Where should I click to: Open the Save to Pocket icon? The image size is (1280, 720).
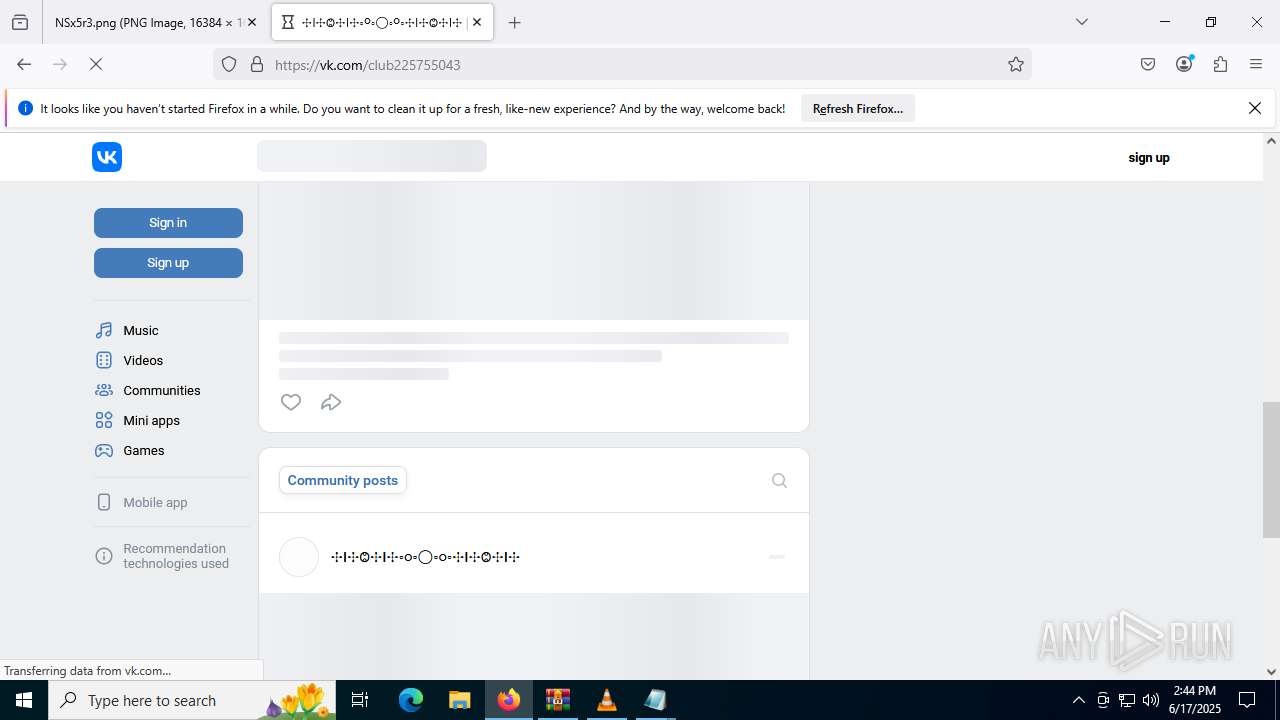[x=1148, y=64]
